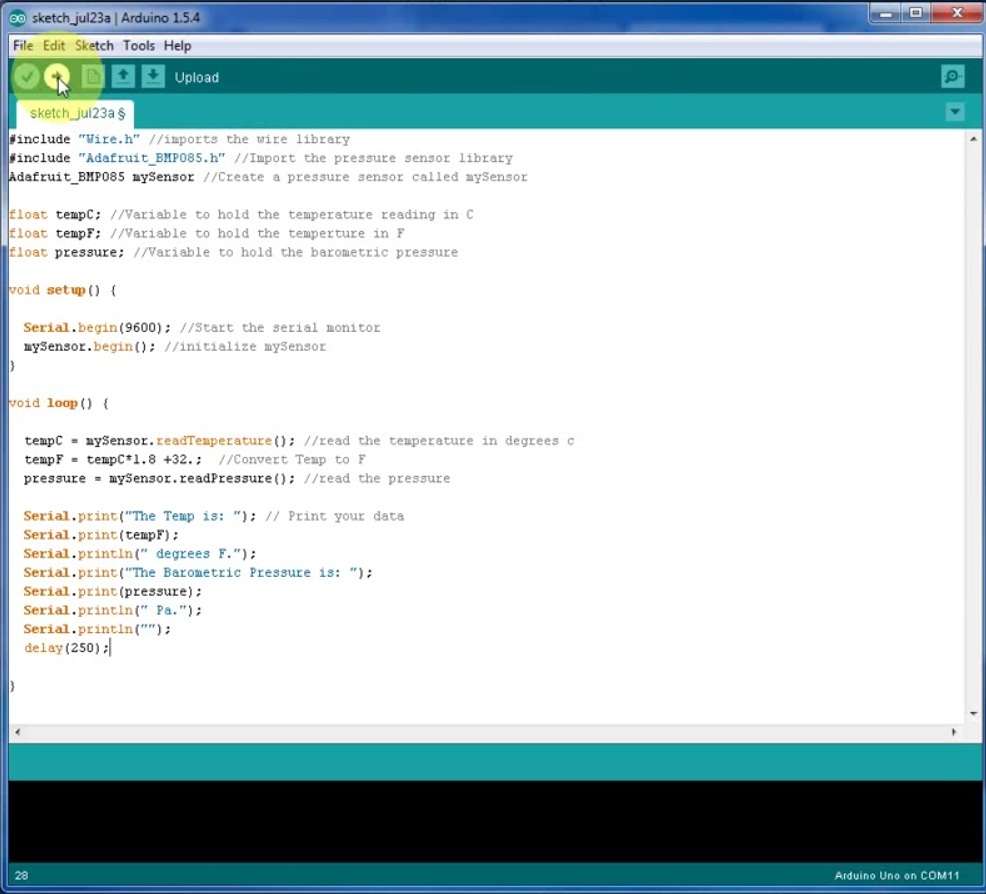Screen dimensions: 986x894
Task: Click '//imports the wire library' comment
Action: click(x=249, y=139)
